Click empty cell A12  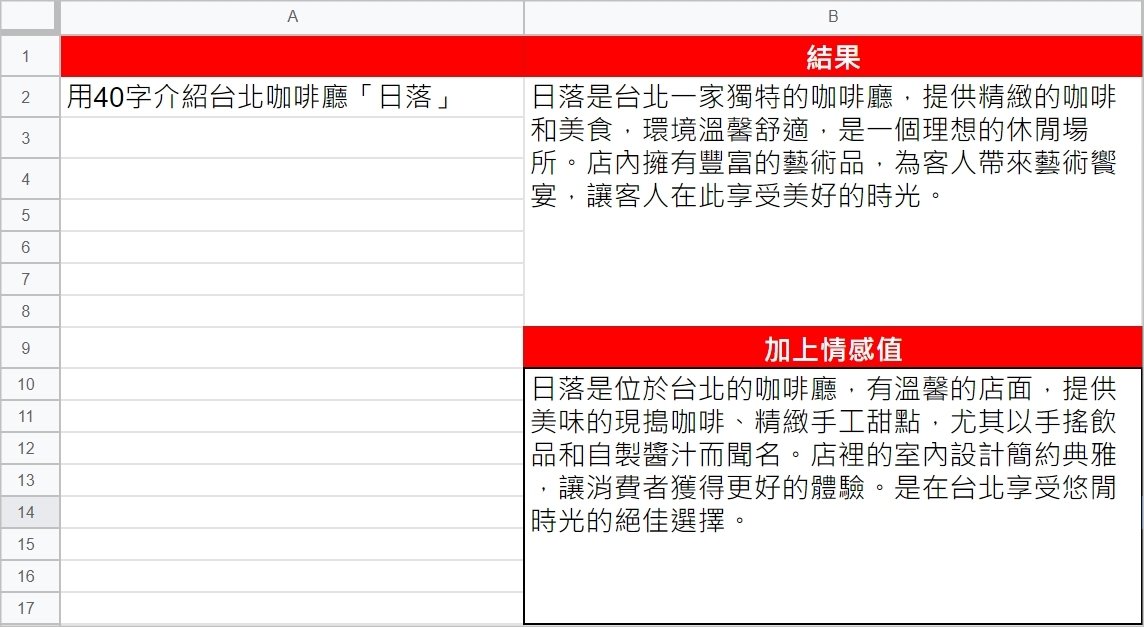pyautogui.click(x=292, y=448)
